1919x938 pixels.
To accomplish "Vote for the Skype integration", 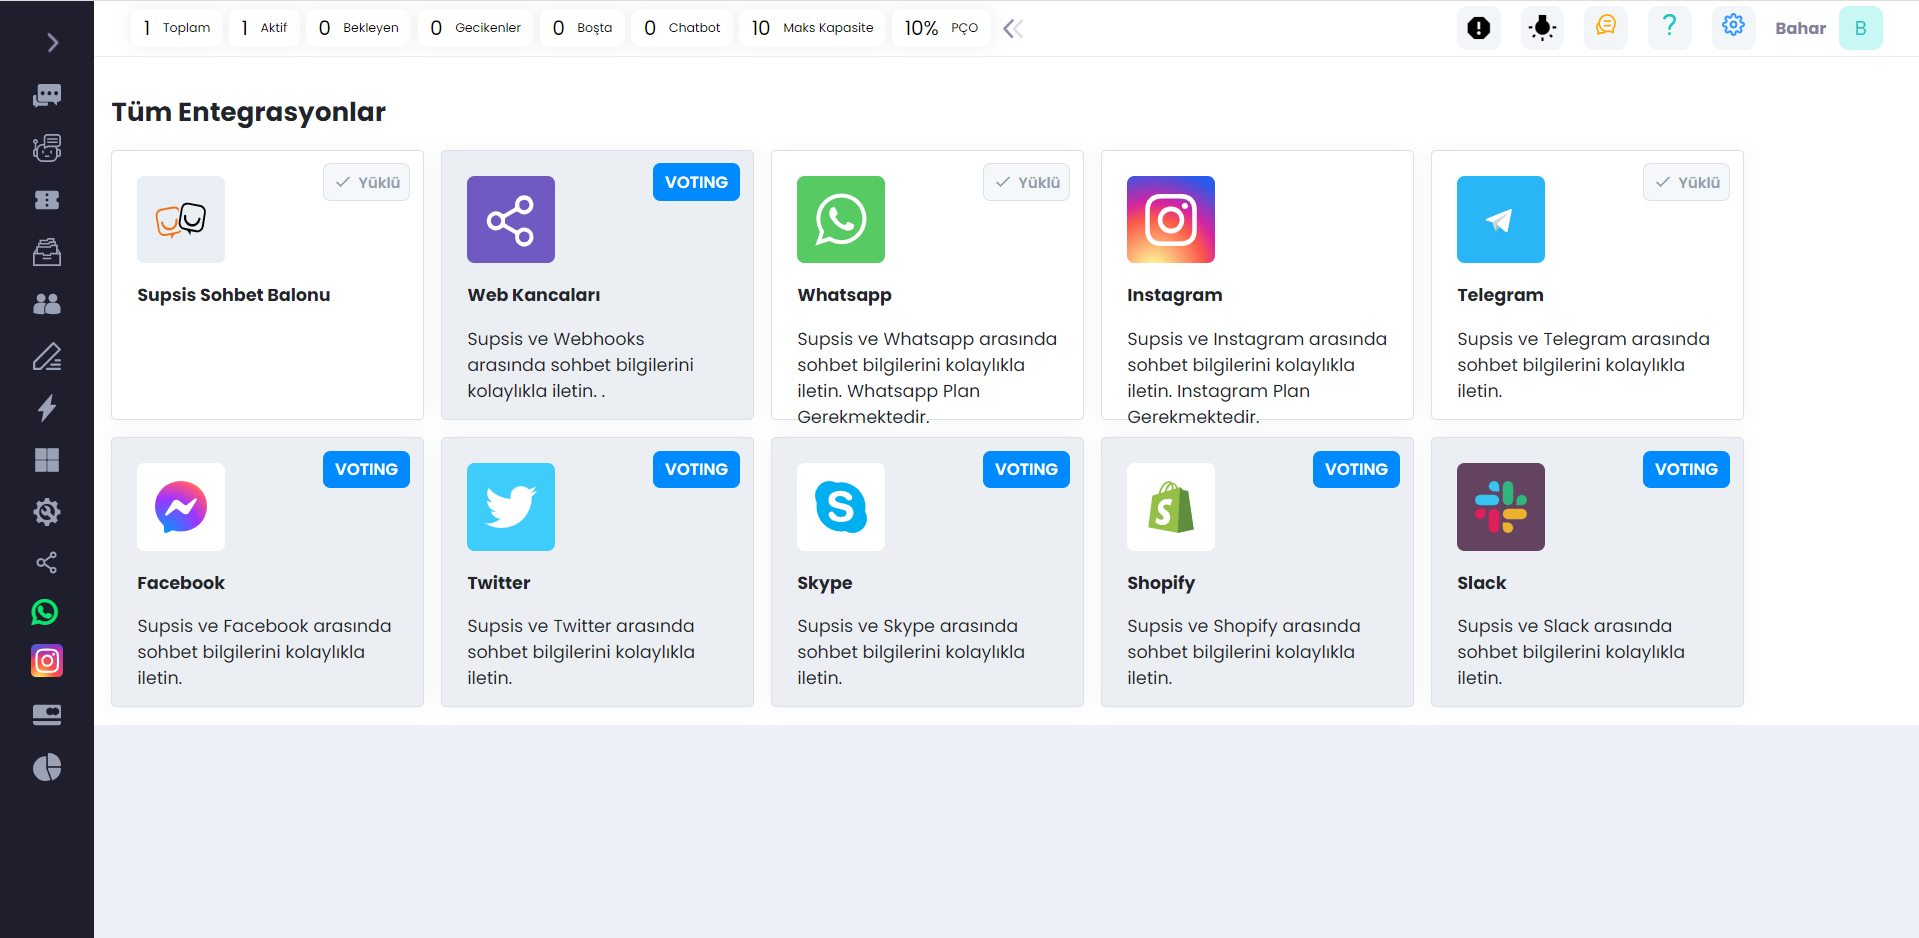I will pos(1026,469).
